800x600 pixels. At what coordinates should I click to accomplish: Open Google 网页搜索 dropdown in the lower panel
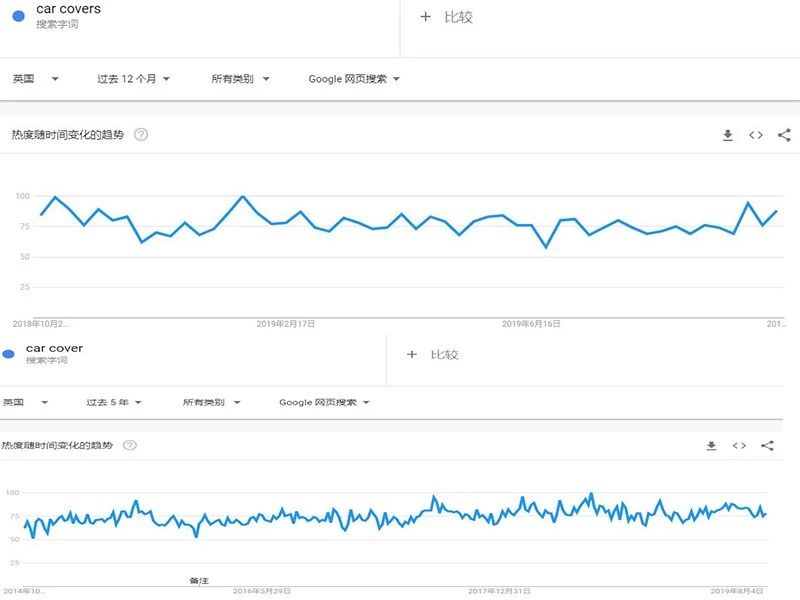point(324,402)
